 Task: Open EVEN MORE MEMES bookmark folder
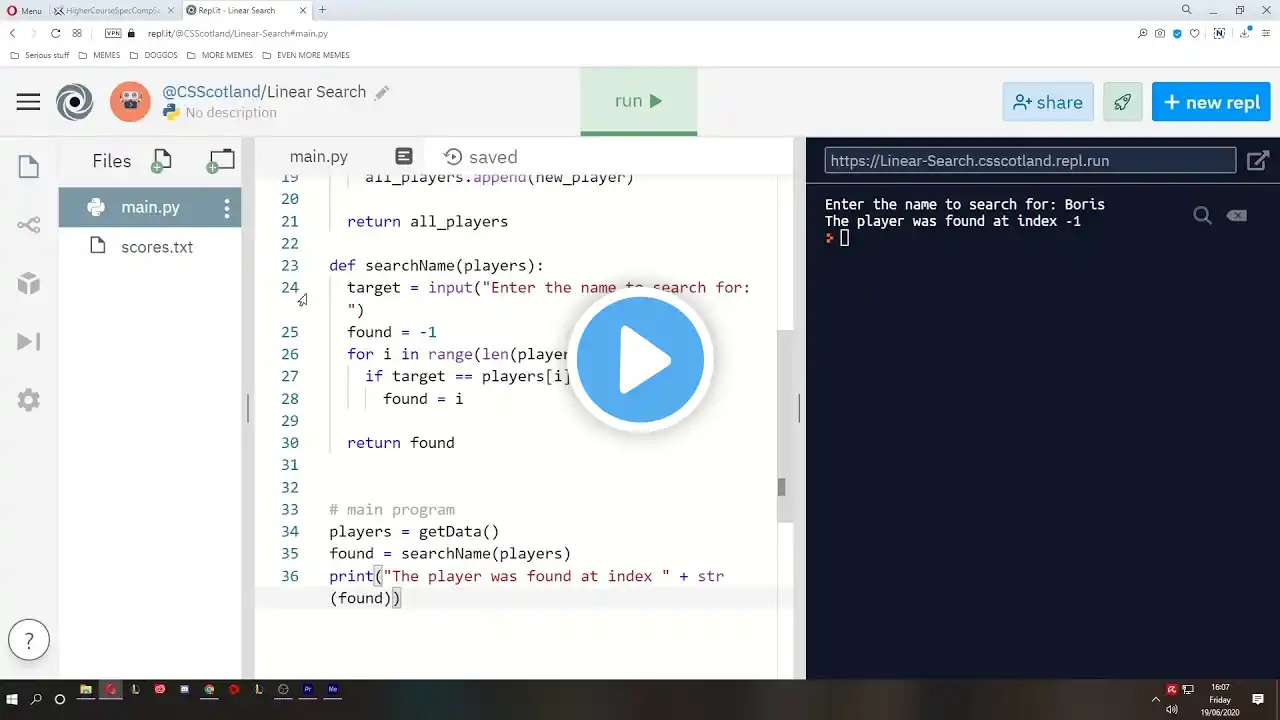pyautogui.click(x=305, y=55)
